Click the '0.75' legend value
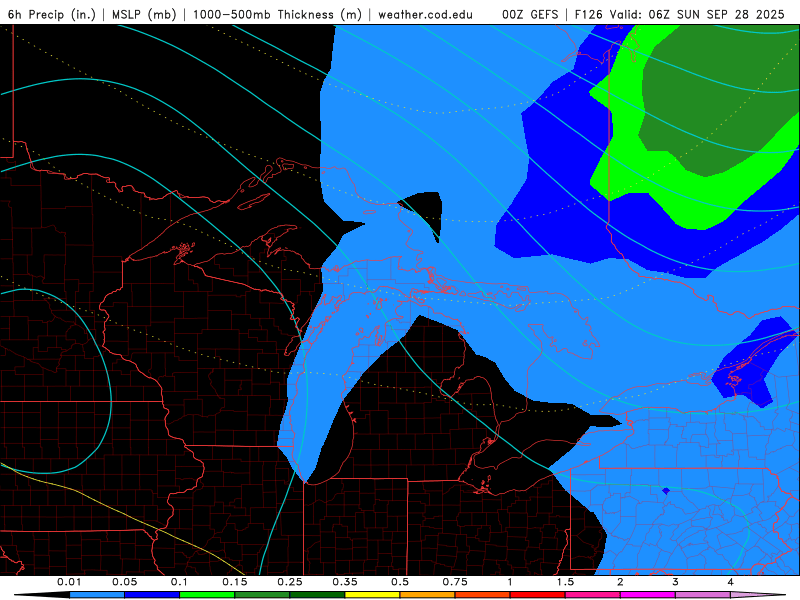Screen dimensions: 800x600 [x=455, y=582]
